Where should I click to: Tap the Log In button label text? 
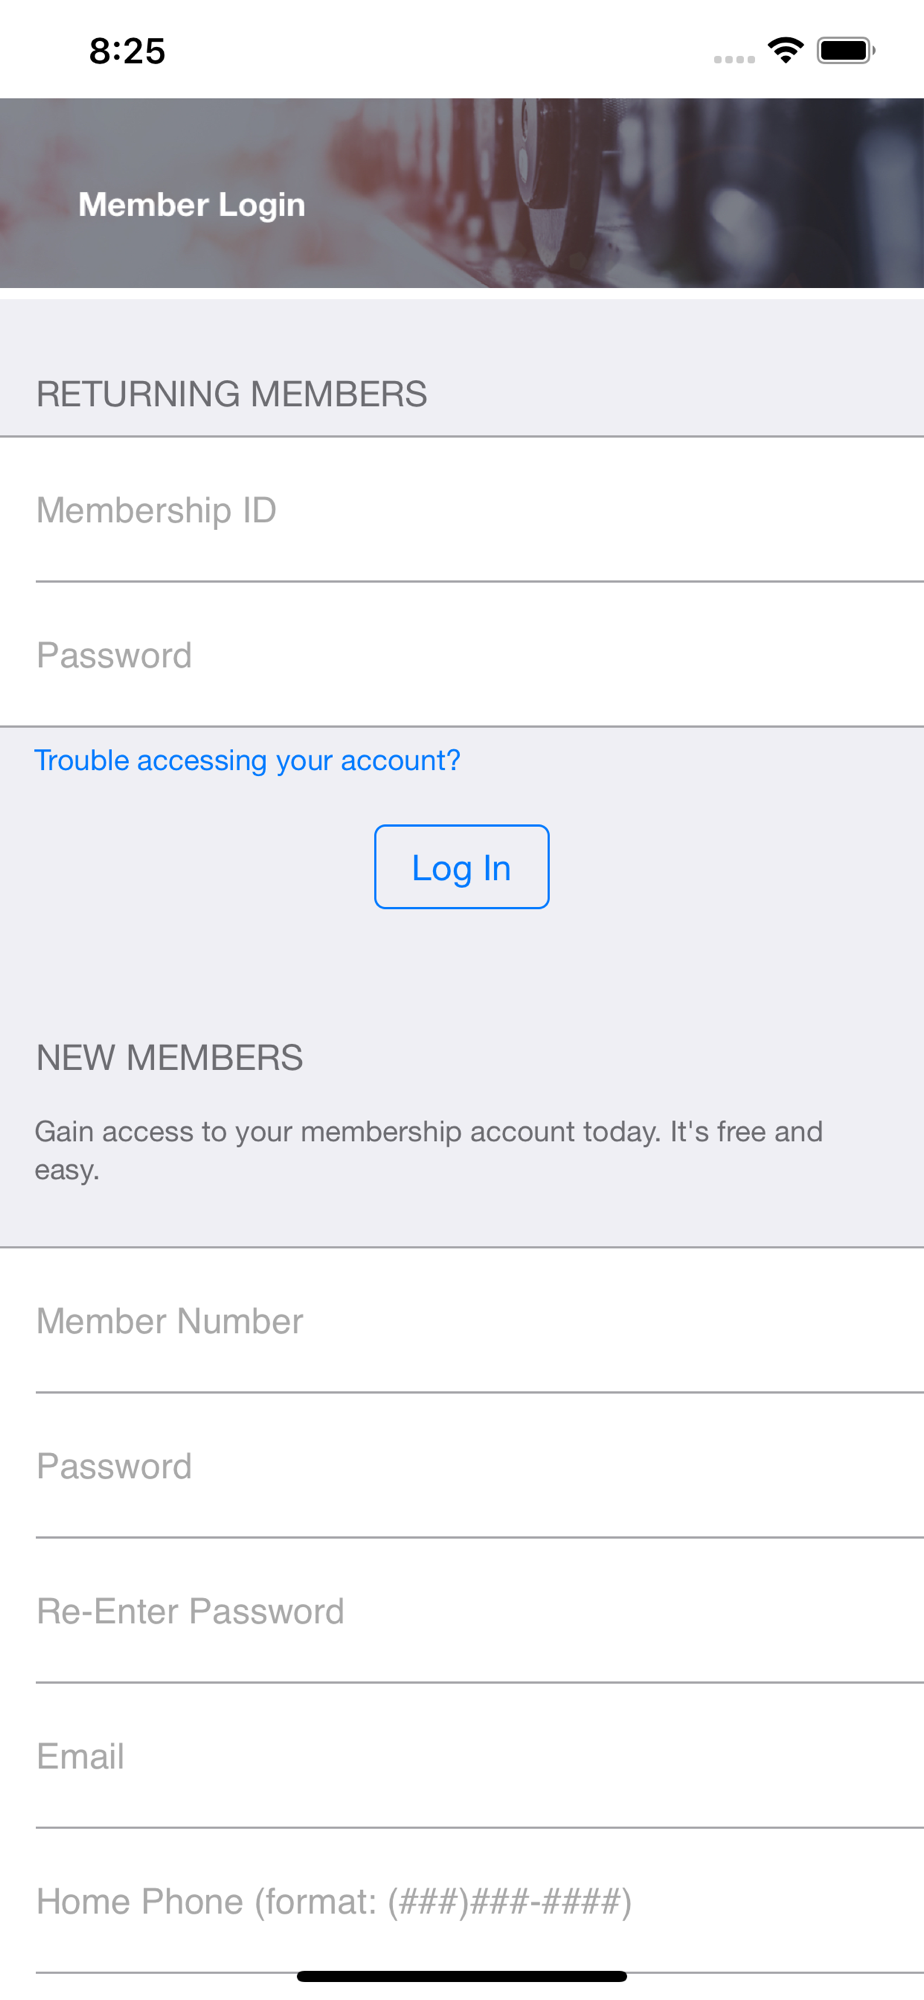coord(462,868)
